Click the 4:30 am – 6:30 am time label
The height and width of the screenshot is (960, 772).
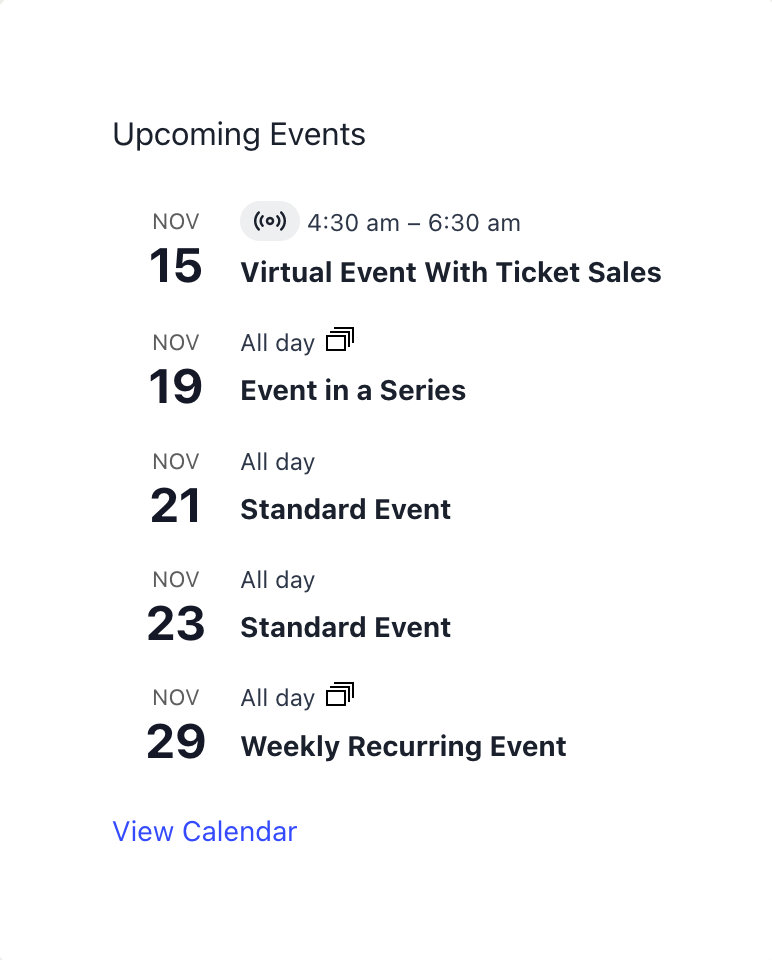click(x=414, y=222)
